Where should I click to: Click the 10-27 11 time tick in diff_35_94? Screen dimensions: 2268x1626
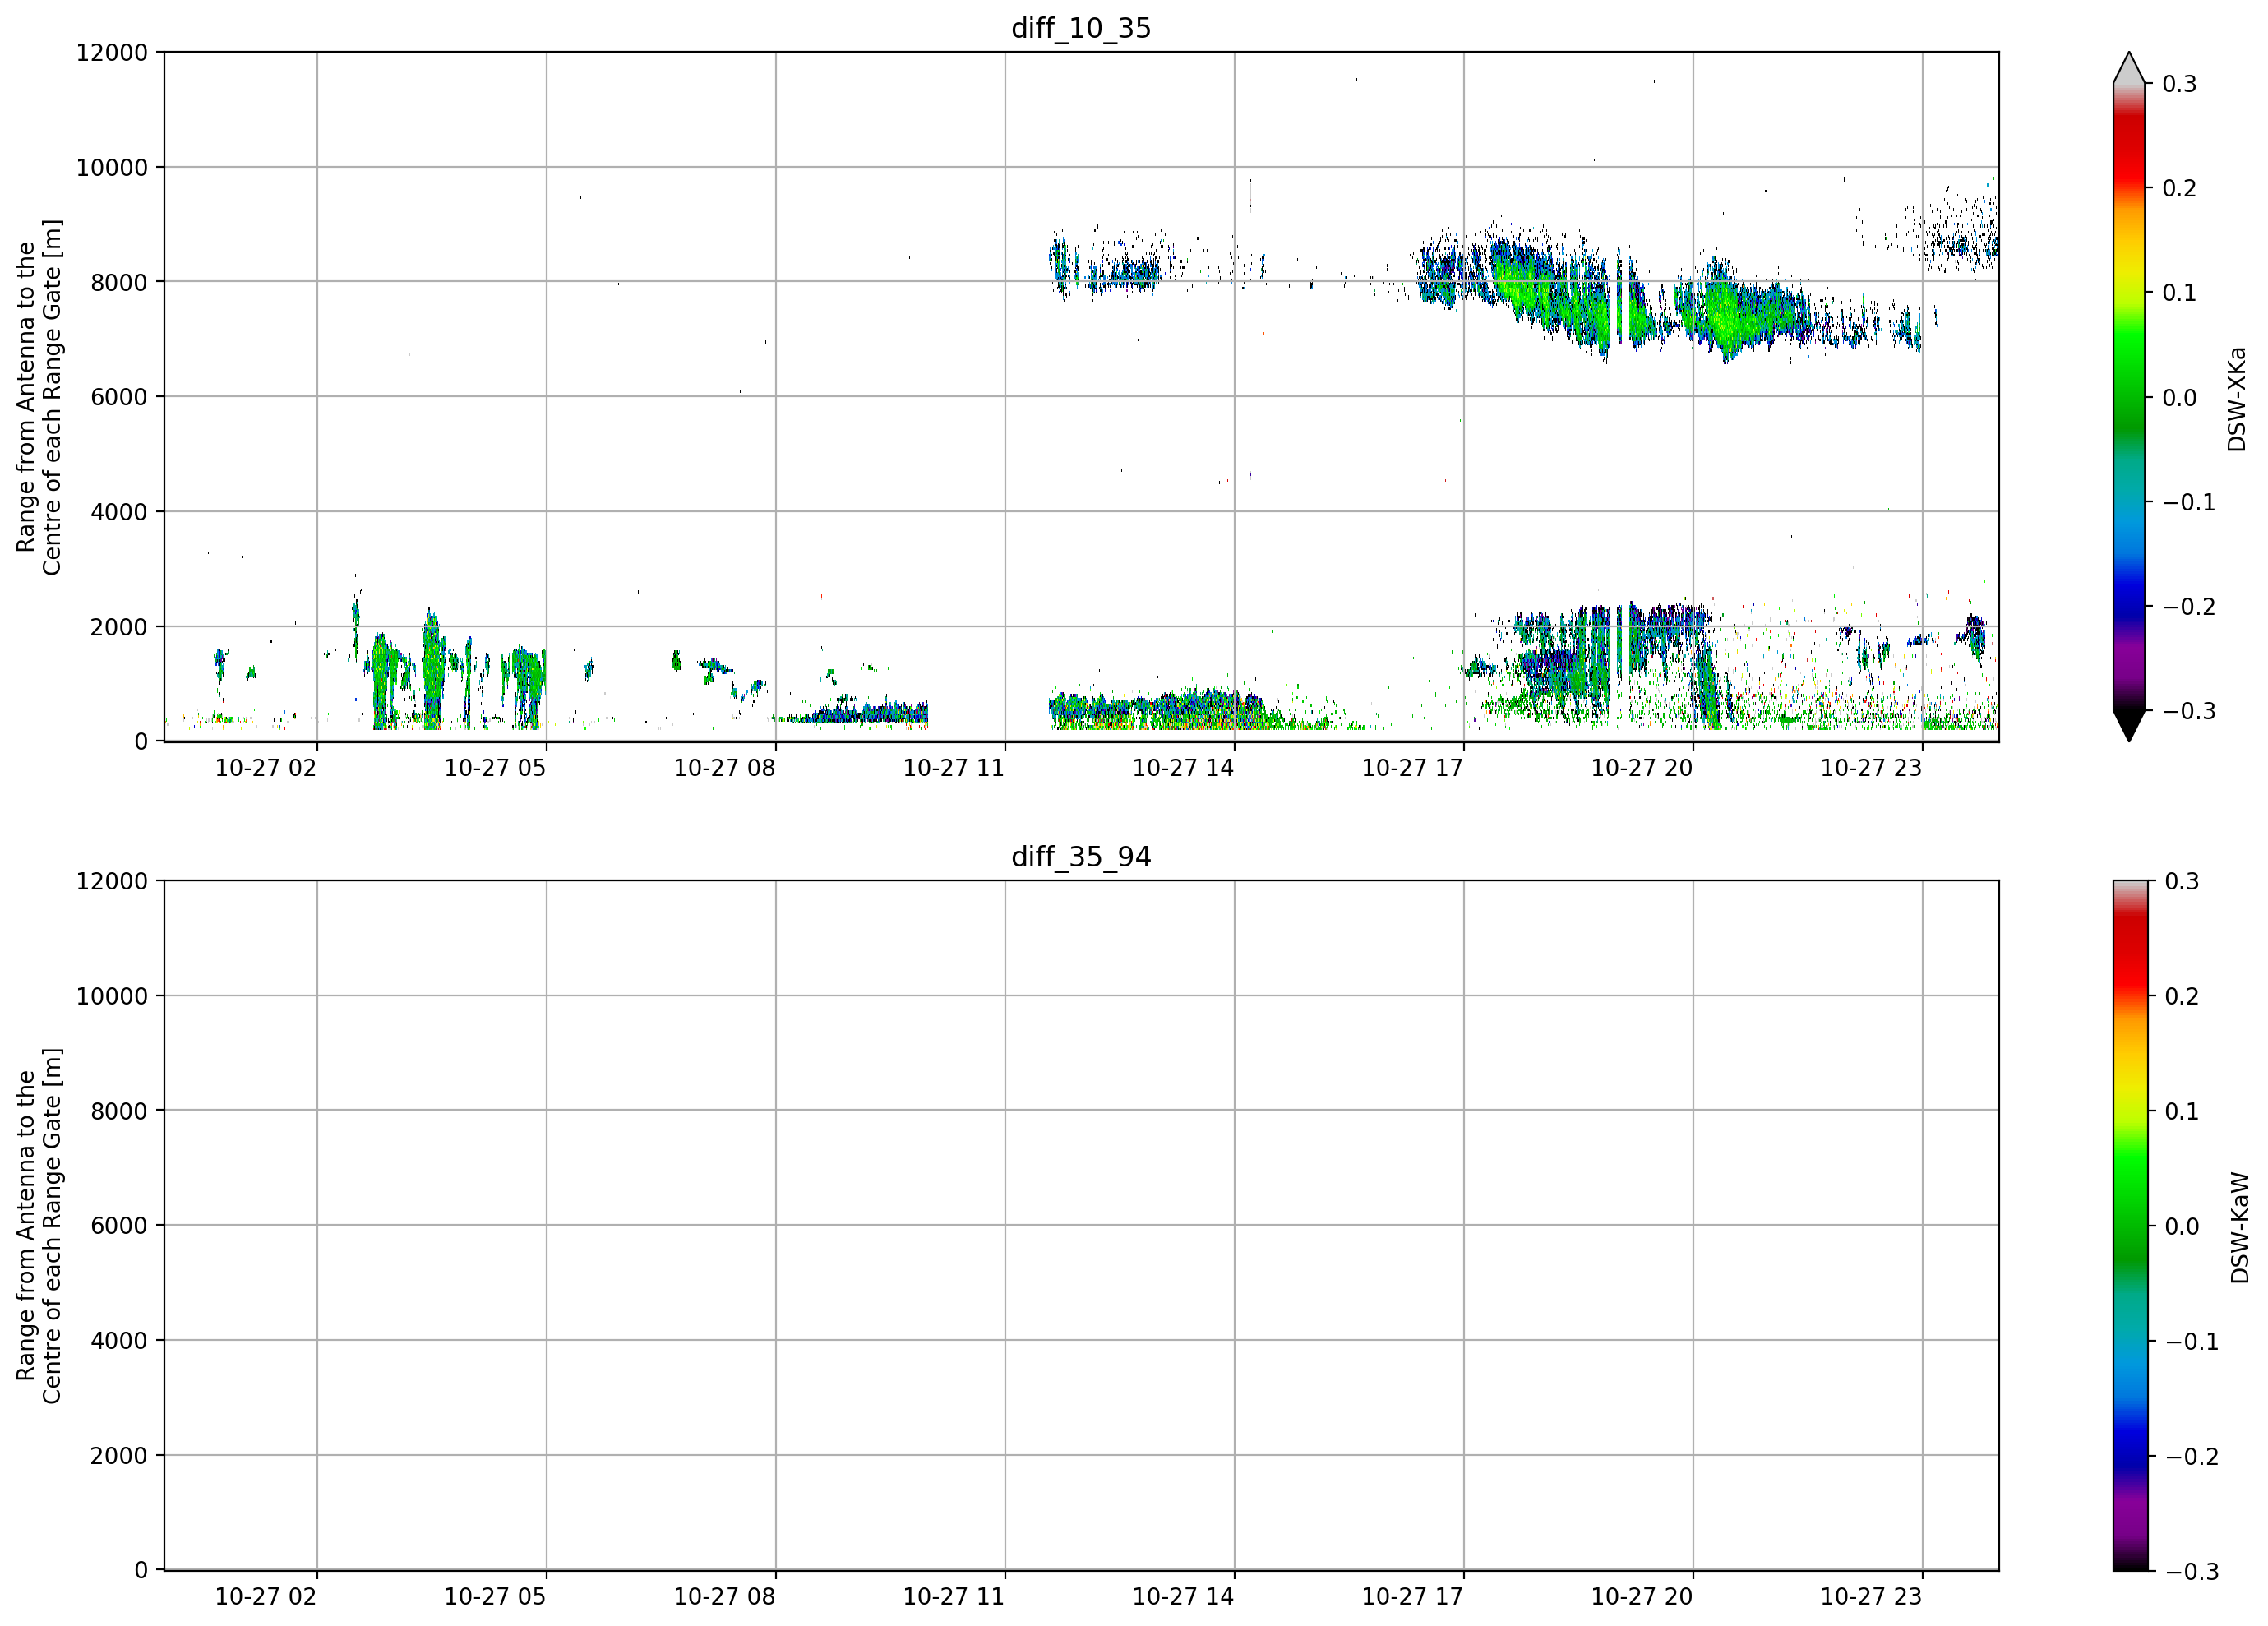[x=954, y=1597]
